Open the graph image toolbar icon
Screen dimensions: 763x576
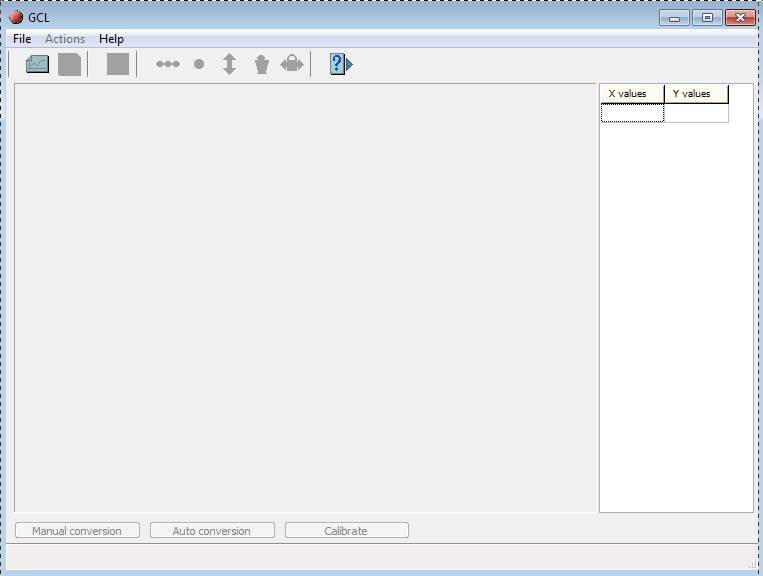pos(37,64)
